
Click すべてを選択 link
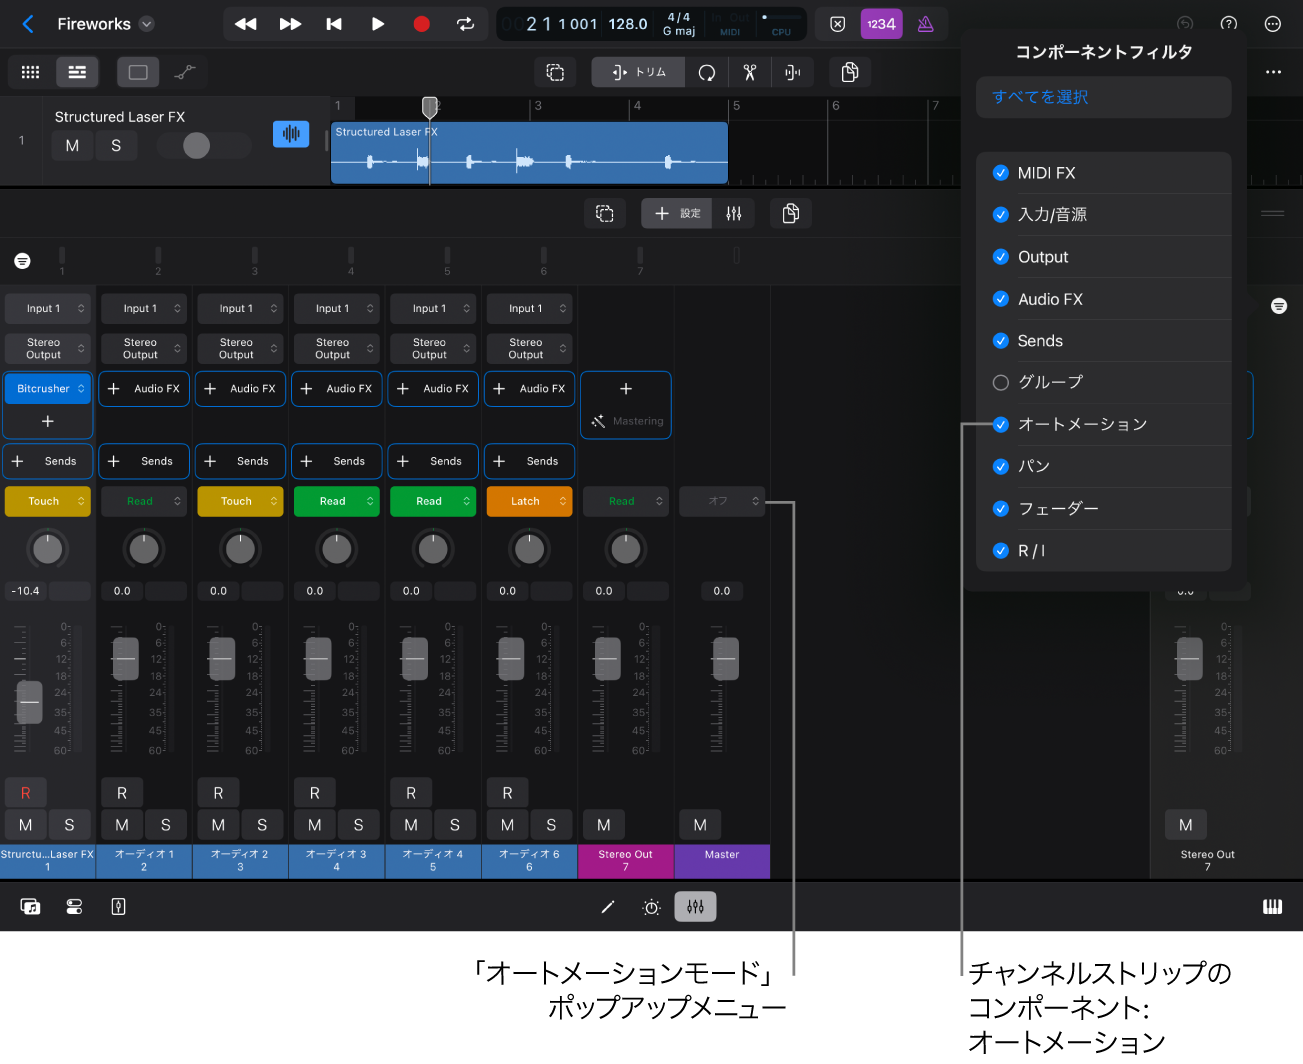1040,97
